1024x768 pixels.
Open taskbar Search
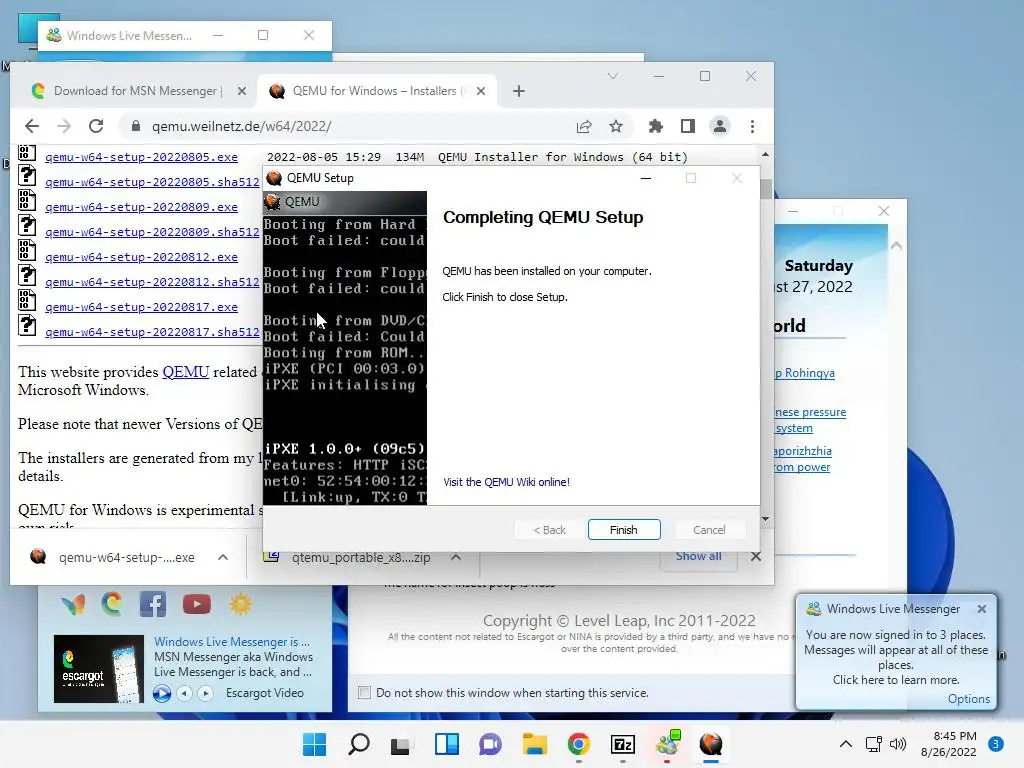pos(359,744)
